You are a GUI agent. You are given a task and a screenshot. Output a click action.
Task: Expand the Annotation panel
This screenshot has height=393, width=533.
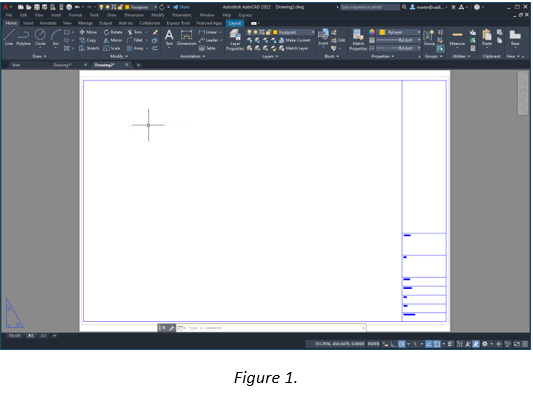[x=192, y=56]
